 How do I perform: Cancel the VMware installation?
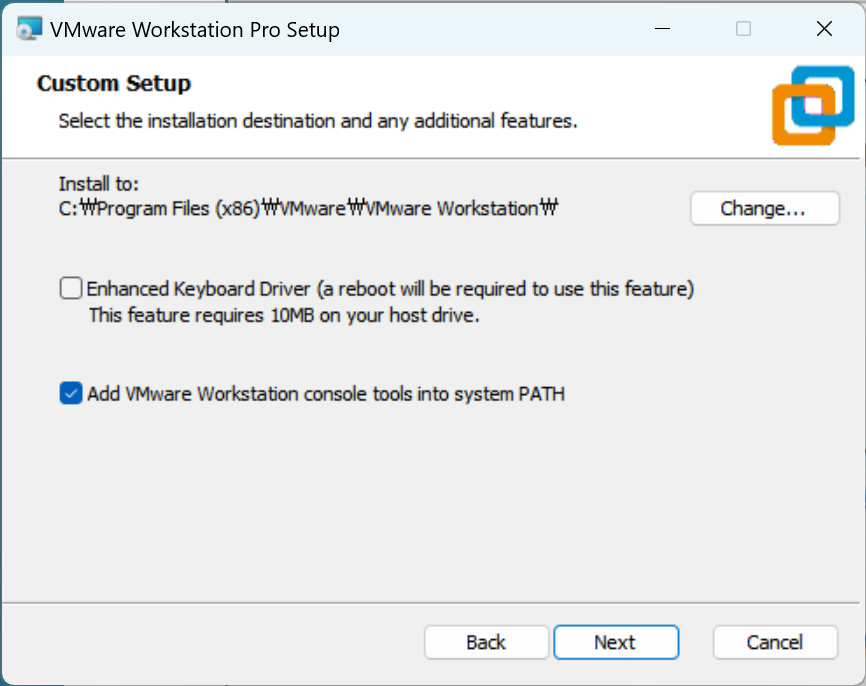[x=775, y=642]
